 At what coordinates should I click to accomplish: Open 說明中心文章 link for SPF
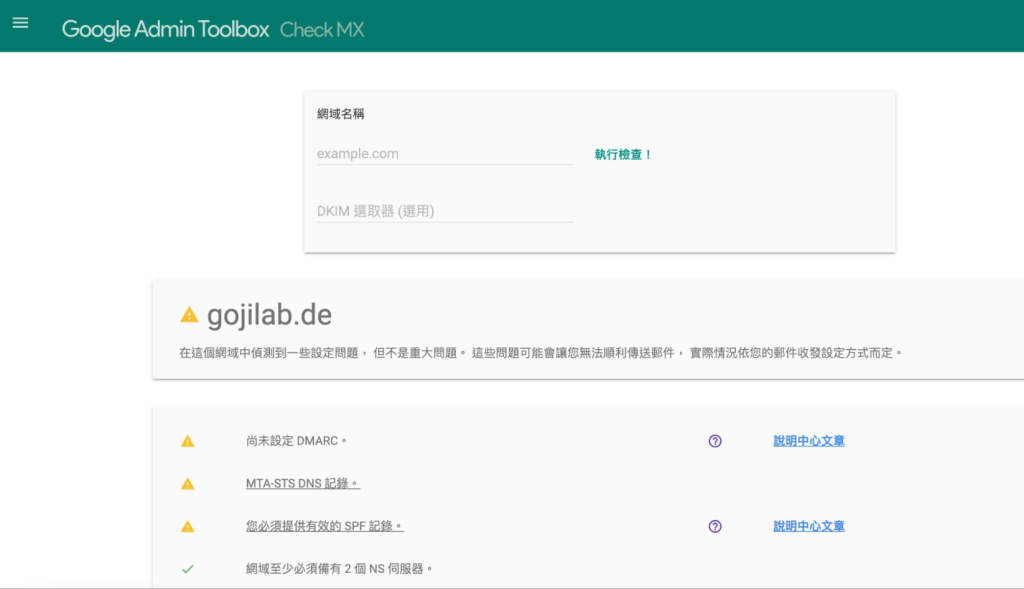[808, 526]
